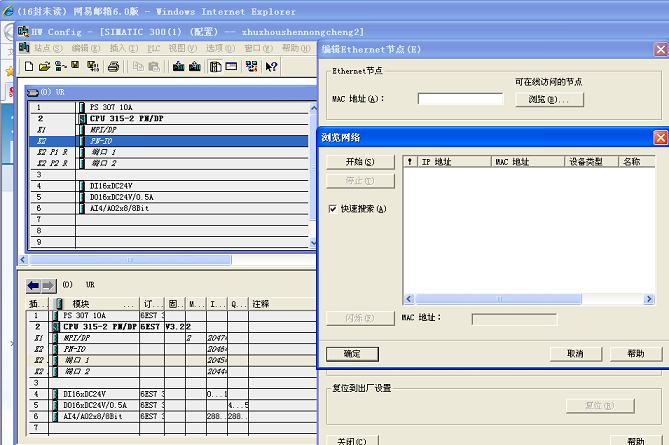Image resolution: width=669 pixels, height=445 pixels.
Task: Click the UR rack header icon
Action: click(33, 92)
